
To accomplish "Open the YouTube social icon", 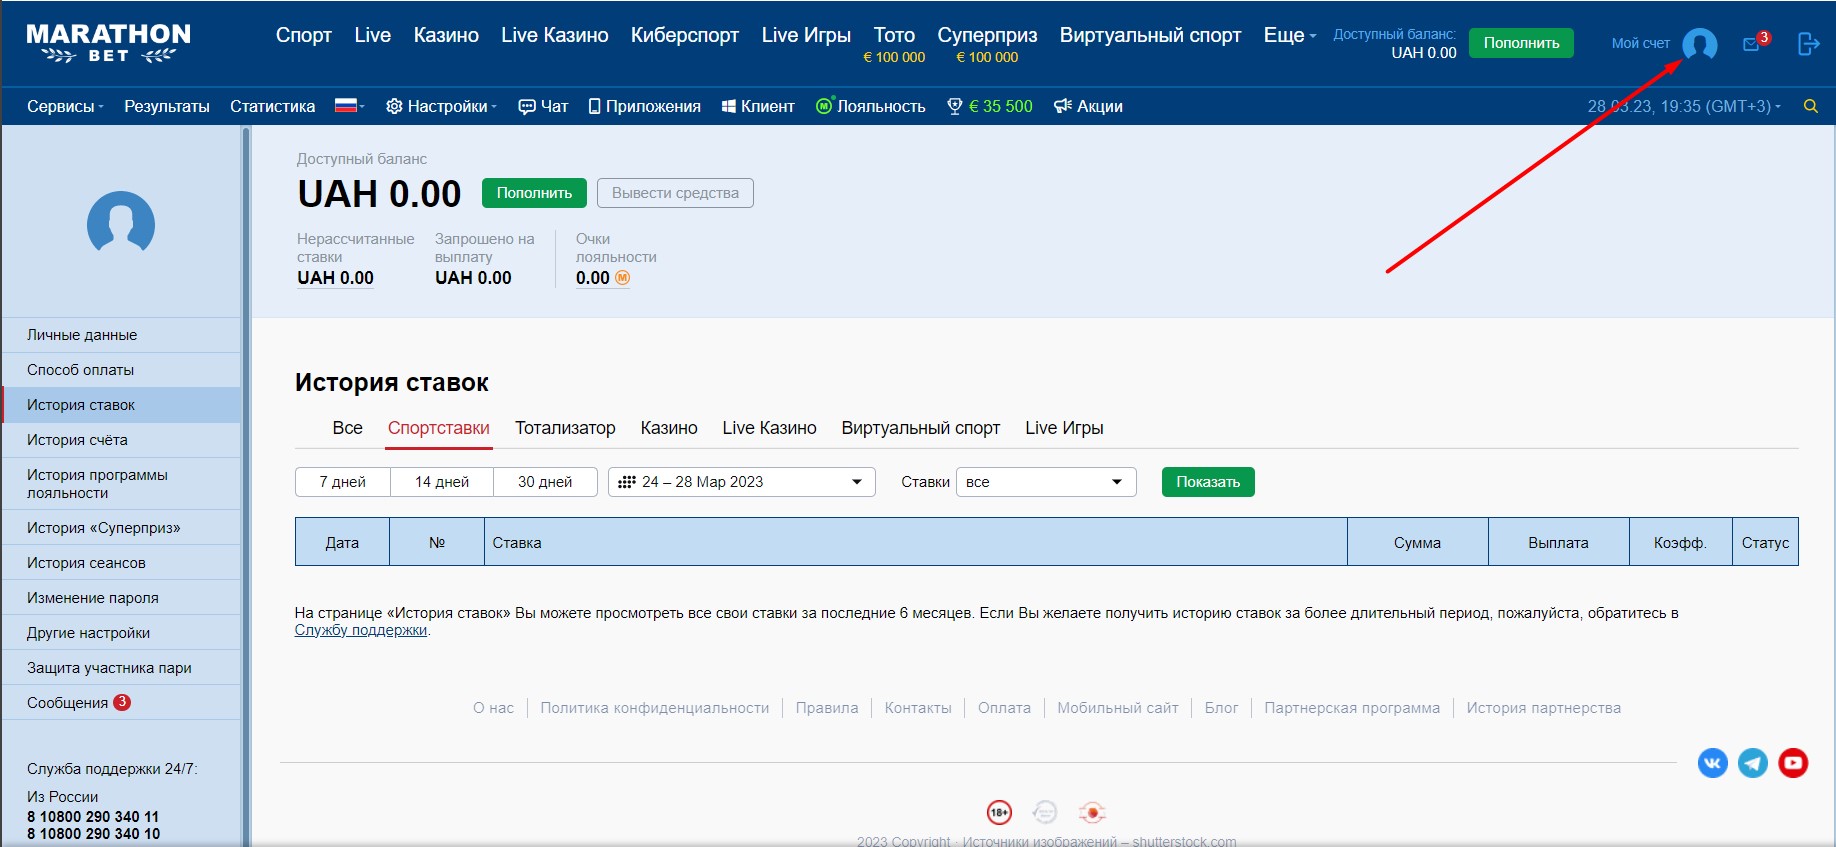I will (1793, 763).
